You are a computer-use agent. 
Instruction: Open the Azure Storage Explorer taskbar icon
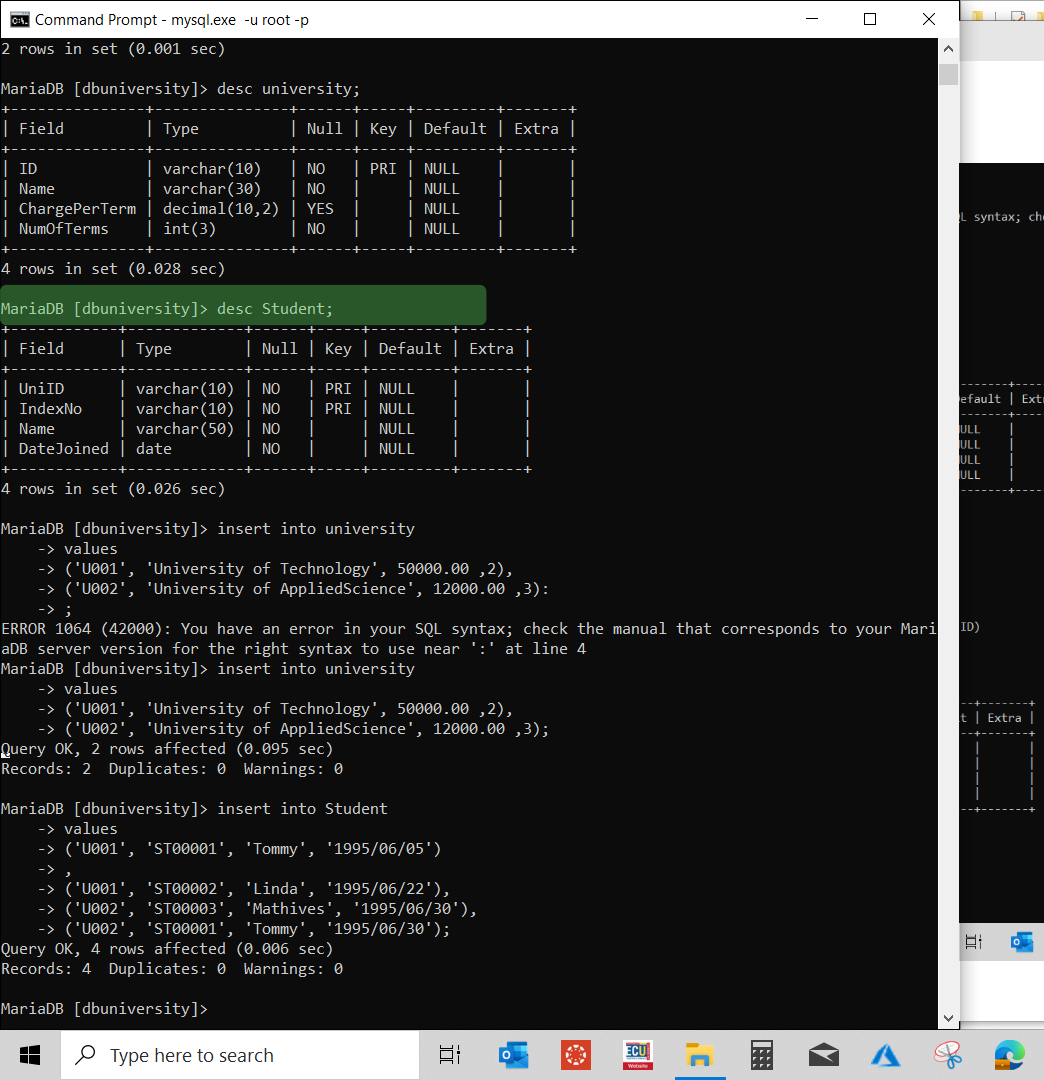[885, 1055]
